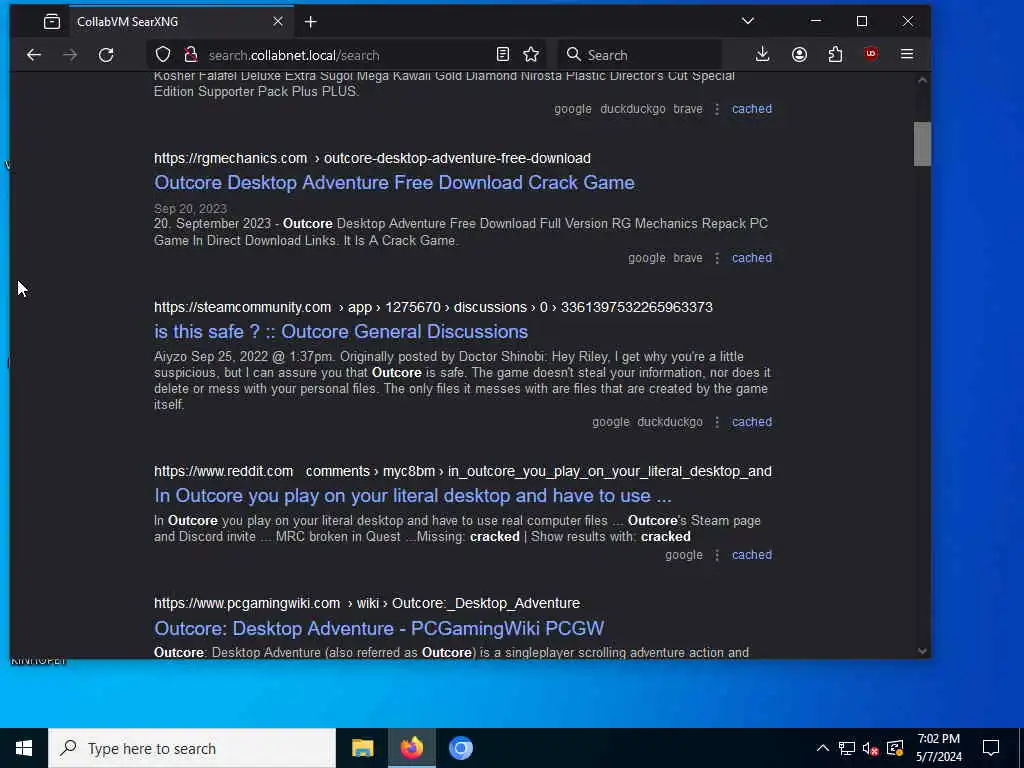Click 'Sep 20, 2023' date text

point(190,209)
